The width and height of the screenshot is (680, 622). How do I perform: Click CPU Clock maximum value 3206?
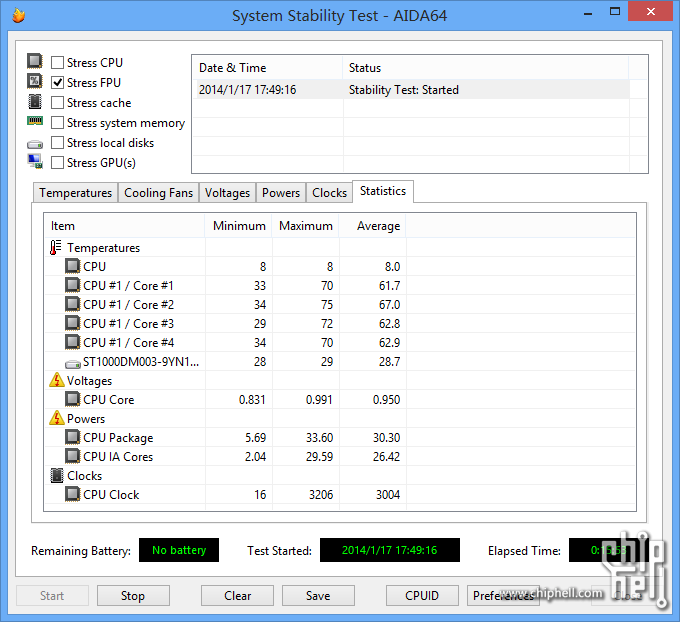pyautogui.click(x=321, y=495)
